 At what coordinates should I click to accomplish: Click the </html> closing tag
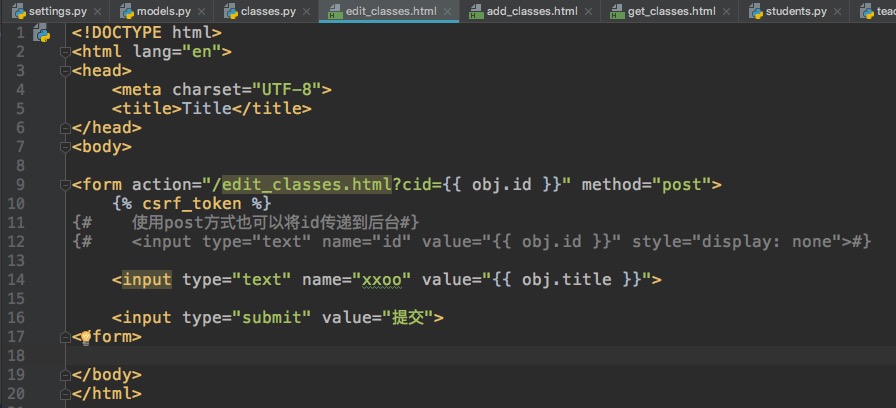[107, 394]
